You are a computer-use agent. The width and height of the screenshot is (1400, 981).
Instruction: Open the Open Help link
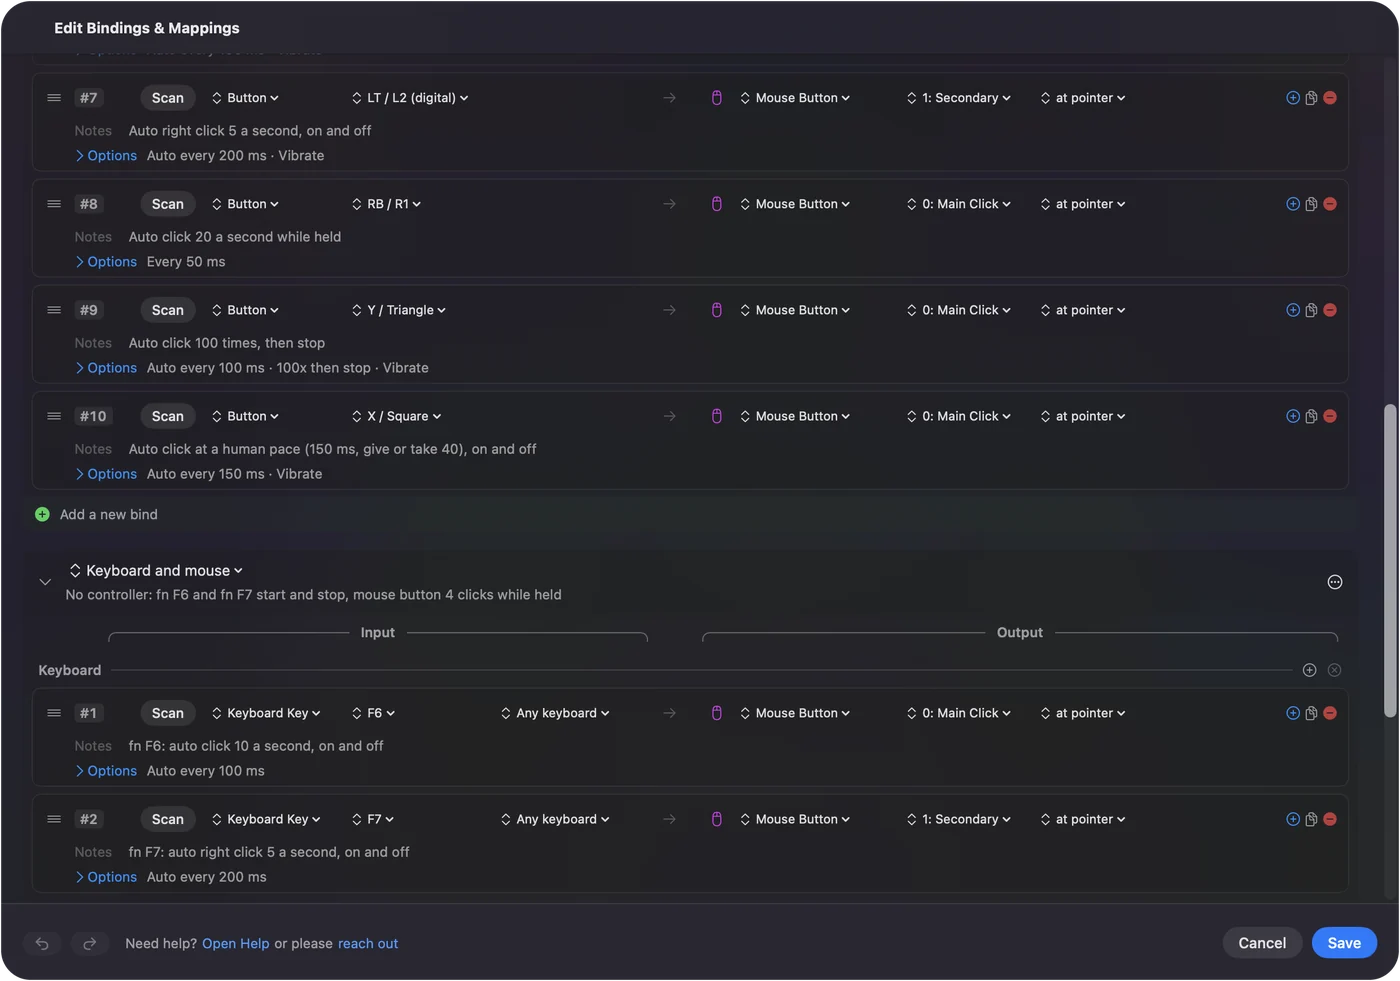(x=236, y=943)
